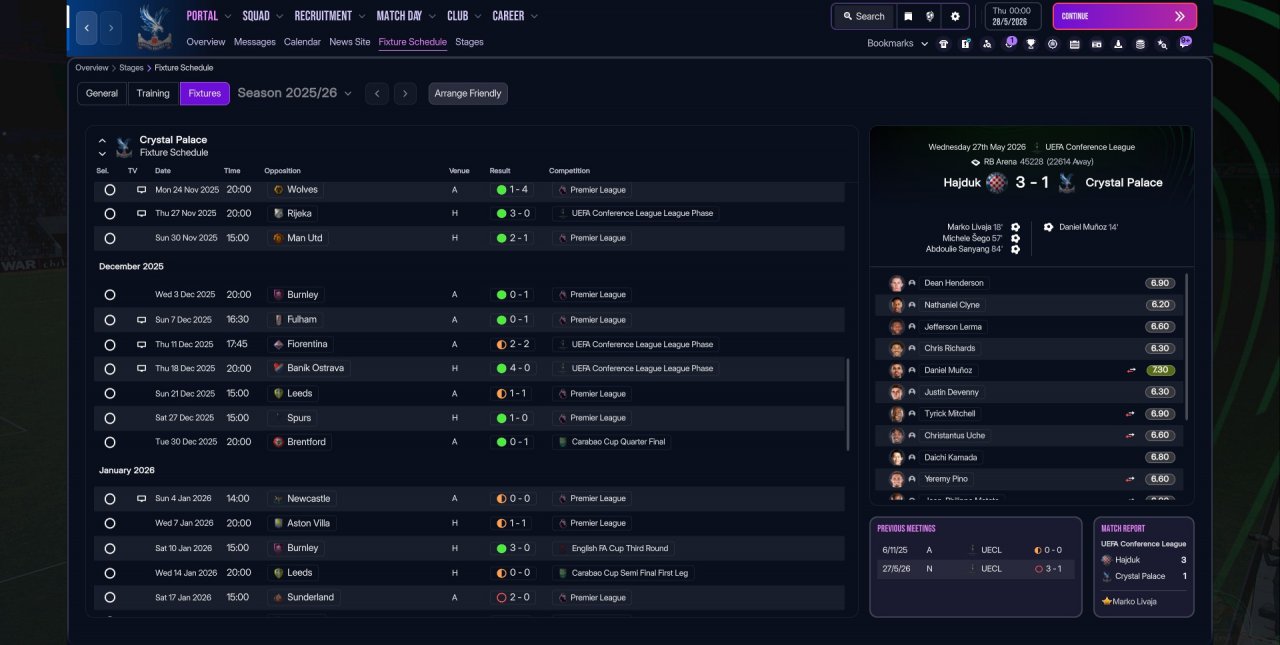1280x645 pixels.
Task: Click the goal icon beside Daniel Muñoz 14'
Action: (1048, 227)
